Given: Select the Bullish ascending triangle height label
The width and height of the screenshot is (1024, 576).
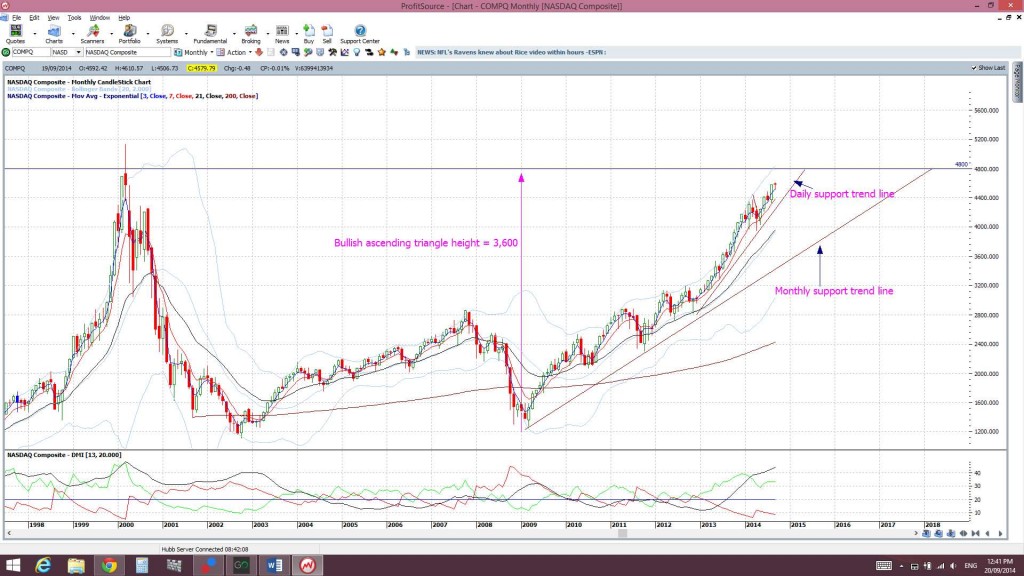Looking at the screenshot, I should pos(426,243).
